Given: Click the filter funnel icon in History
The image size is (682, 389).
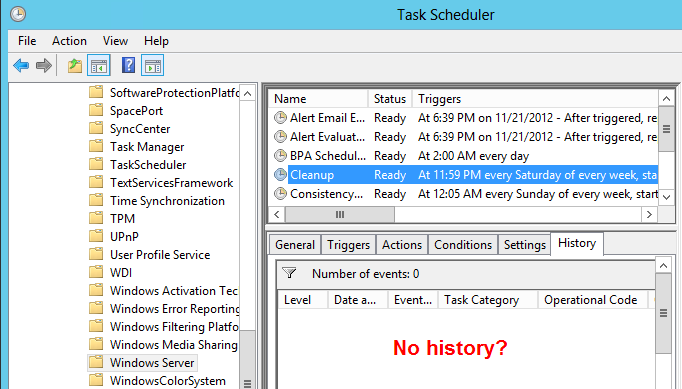Looking at the screenshot, I should click(289, 273).
